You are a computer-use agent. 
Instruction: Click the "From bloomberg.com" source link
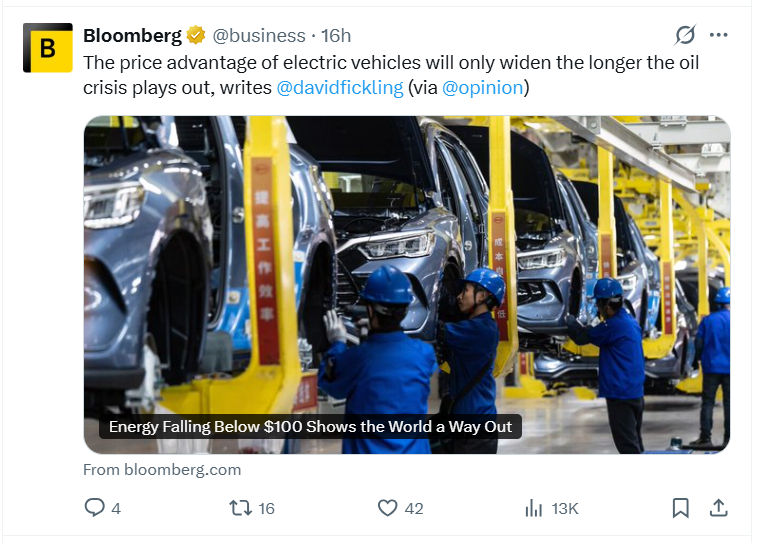(x=162, y=469)
